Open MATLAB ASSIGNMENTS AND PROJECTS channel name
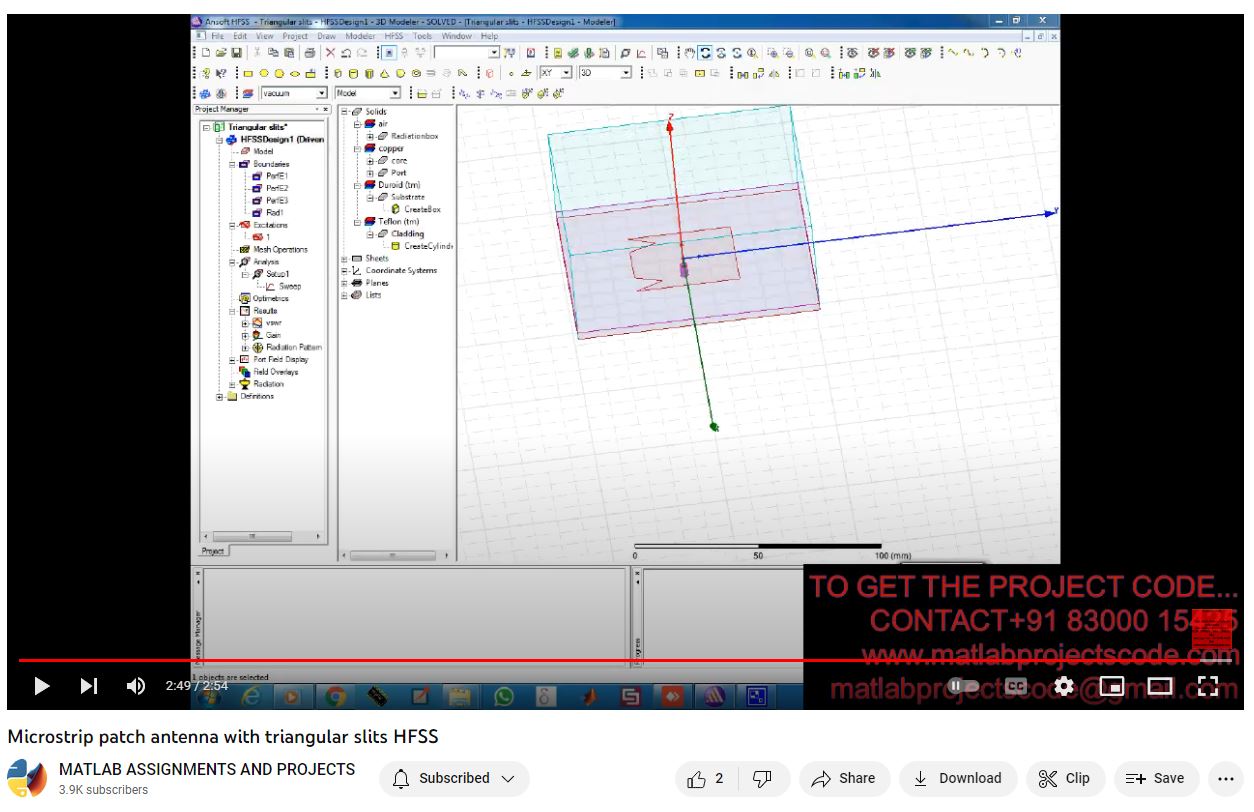Viewport: 1254px width, 812px height. (x=207, y=769)
